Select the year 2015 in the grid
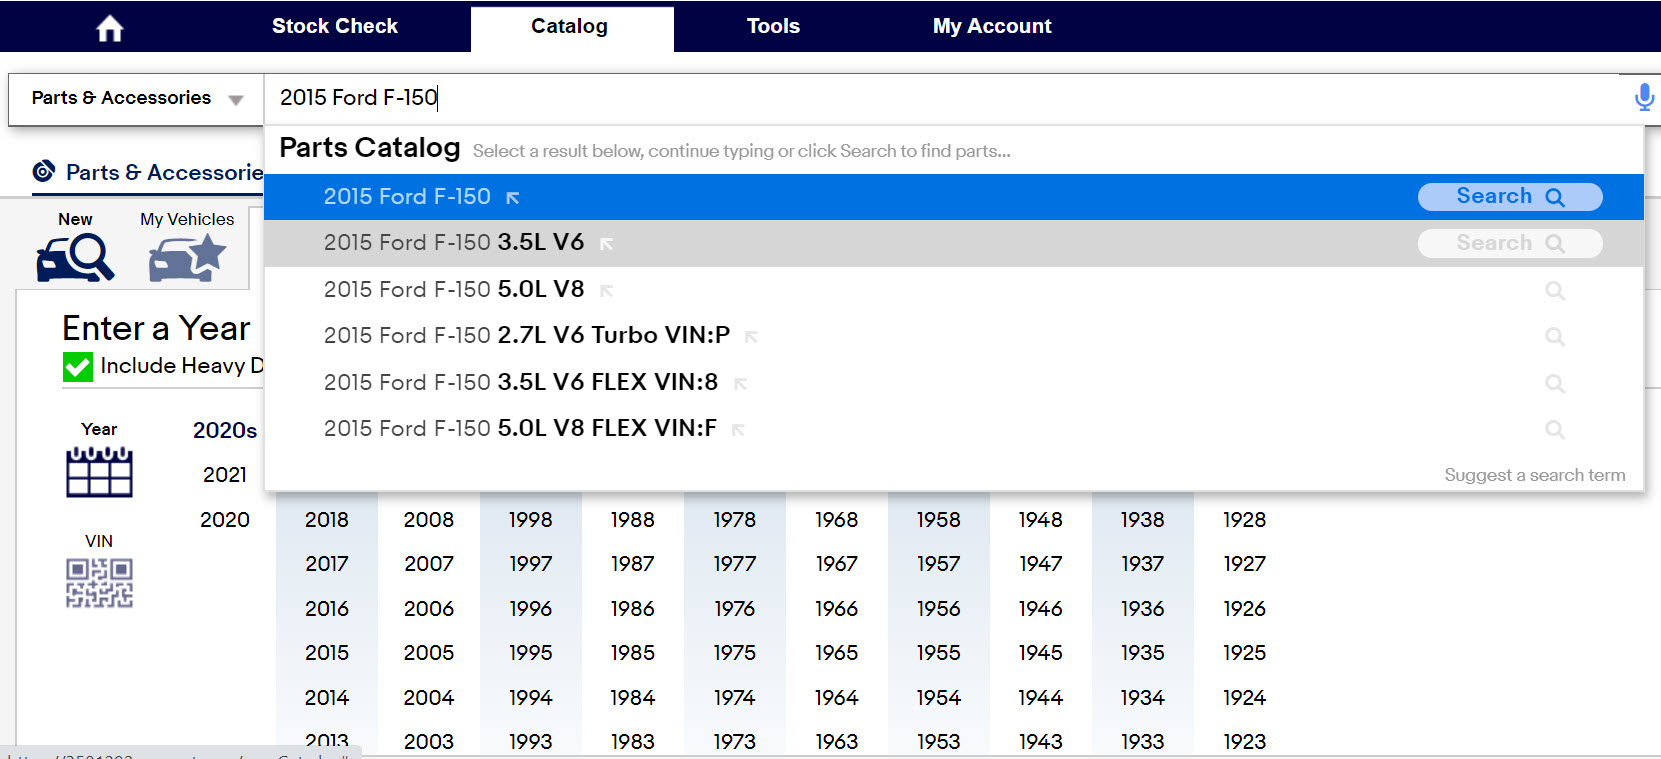The width and height of the screenshot is (1661, 759). click(x=327, y=653)
